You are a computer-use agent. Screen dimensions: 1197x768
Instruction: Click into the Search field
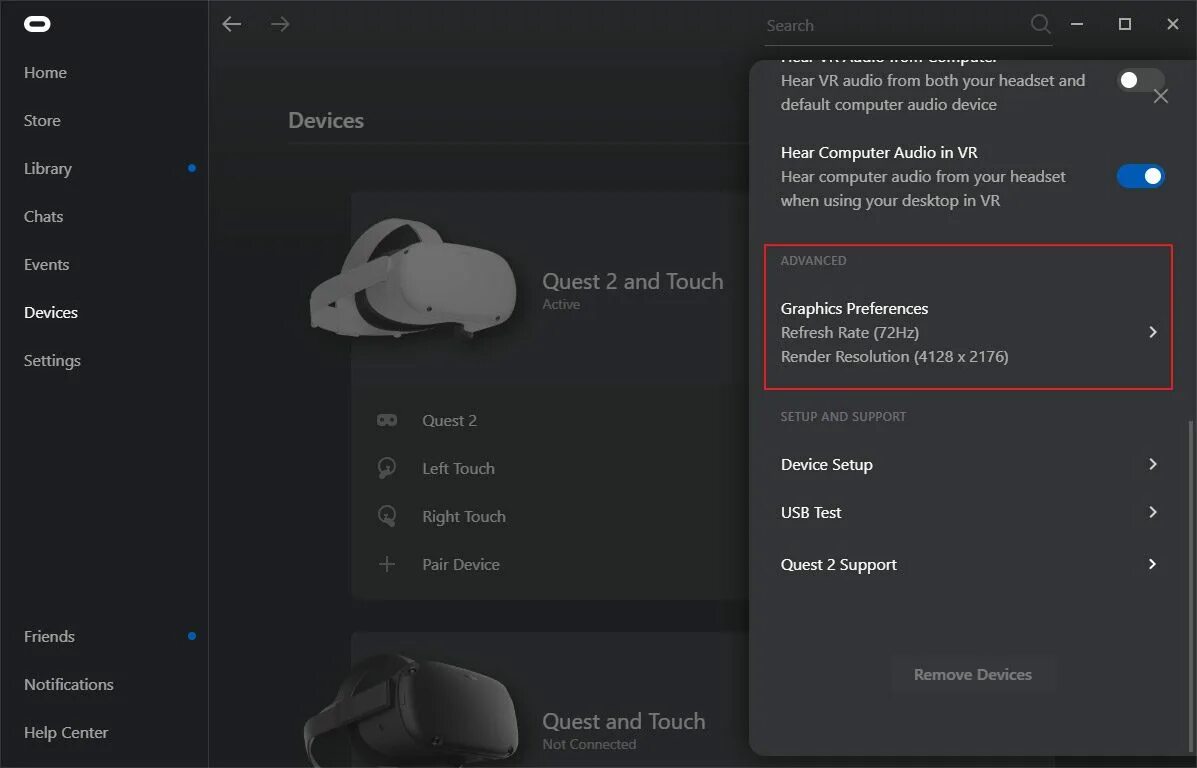point(895,26)
